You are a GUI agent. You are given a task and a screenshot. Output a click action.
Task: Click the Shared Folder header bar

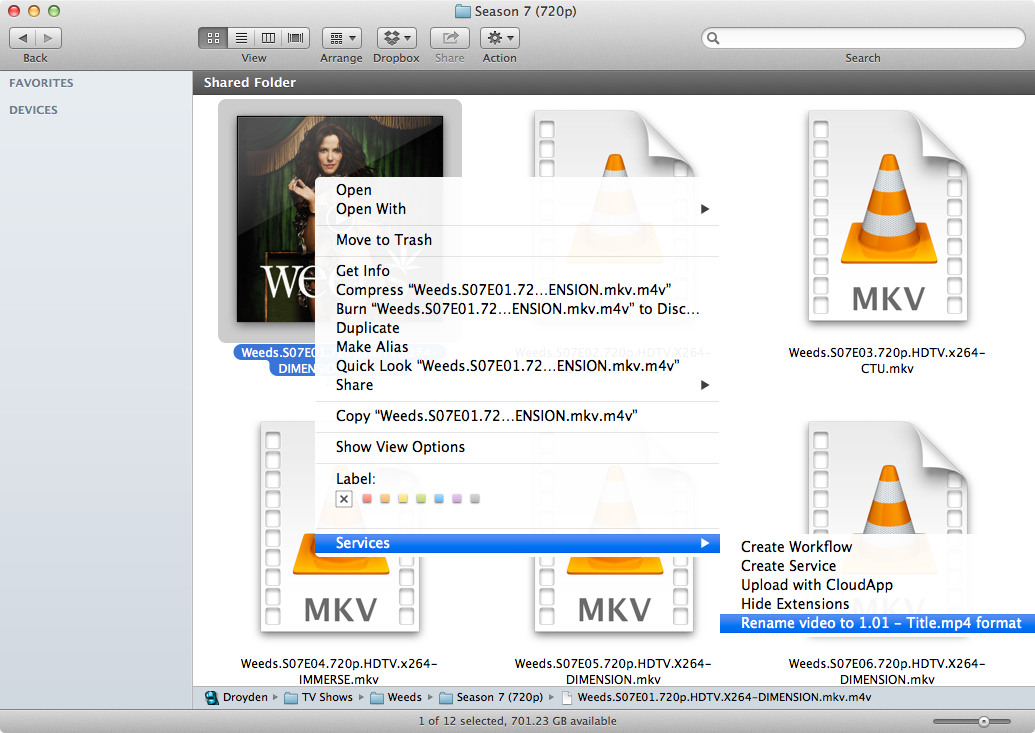[614, 83]
